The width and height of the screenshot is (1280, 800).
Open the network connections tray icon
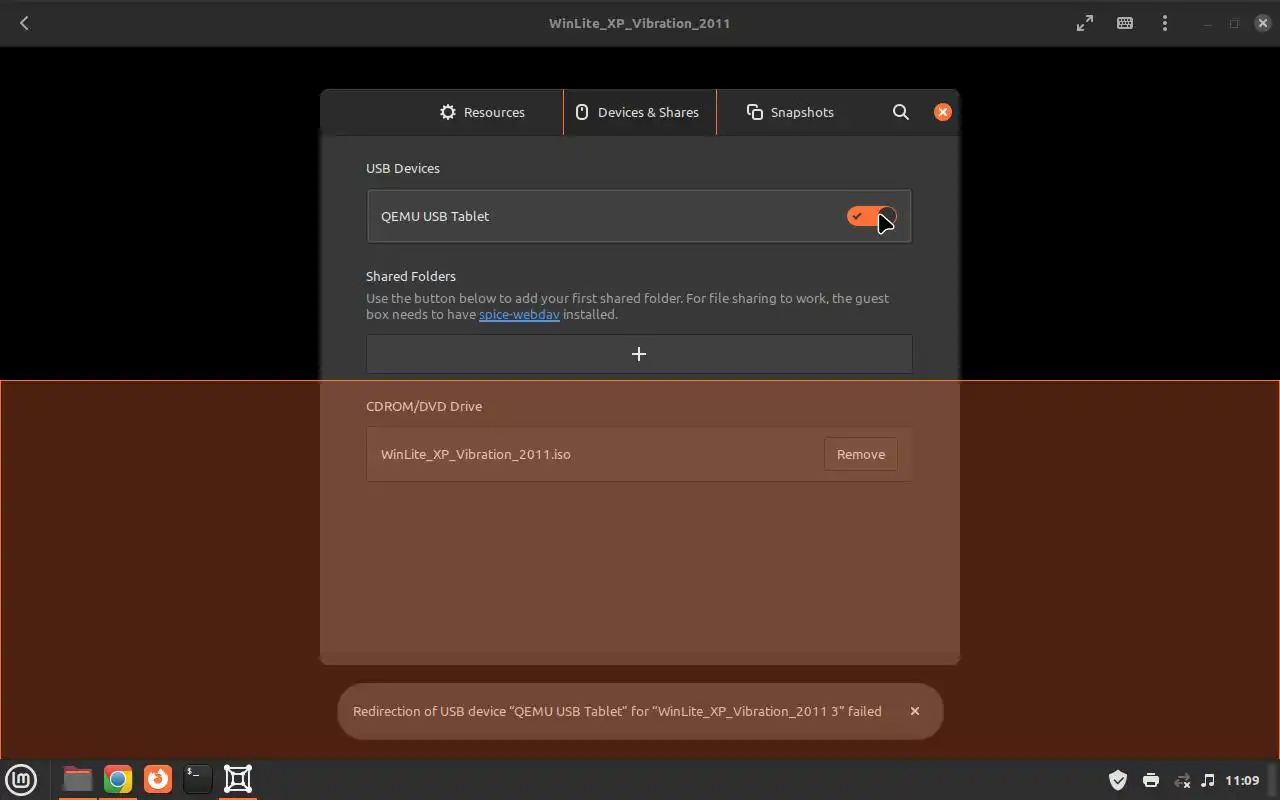coord(1182,780)
